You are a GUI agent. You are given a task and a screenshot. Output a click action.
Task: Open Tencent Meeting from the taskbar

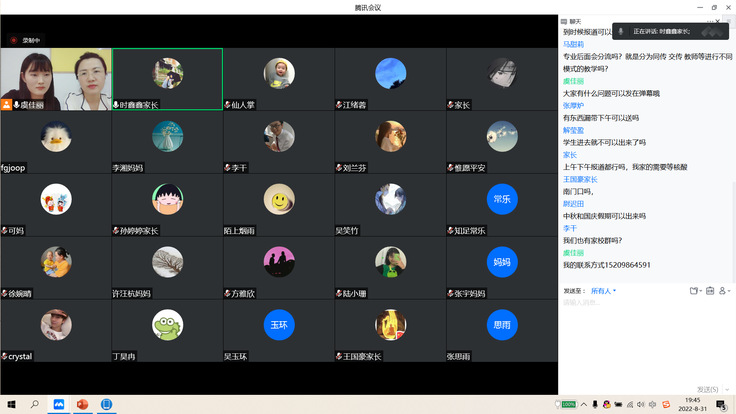[x=58, y=404]
